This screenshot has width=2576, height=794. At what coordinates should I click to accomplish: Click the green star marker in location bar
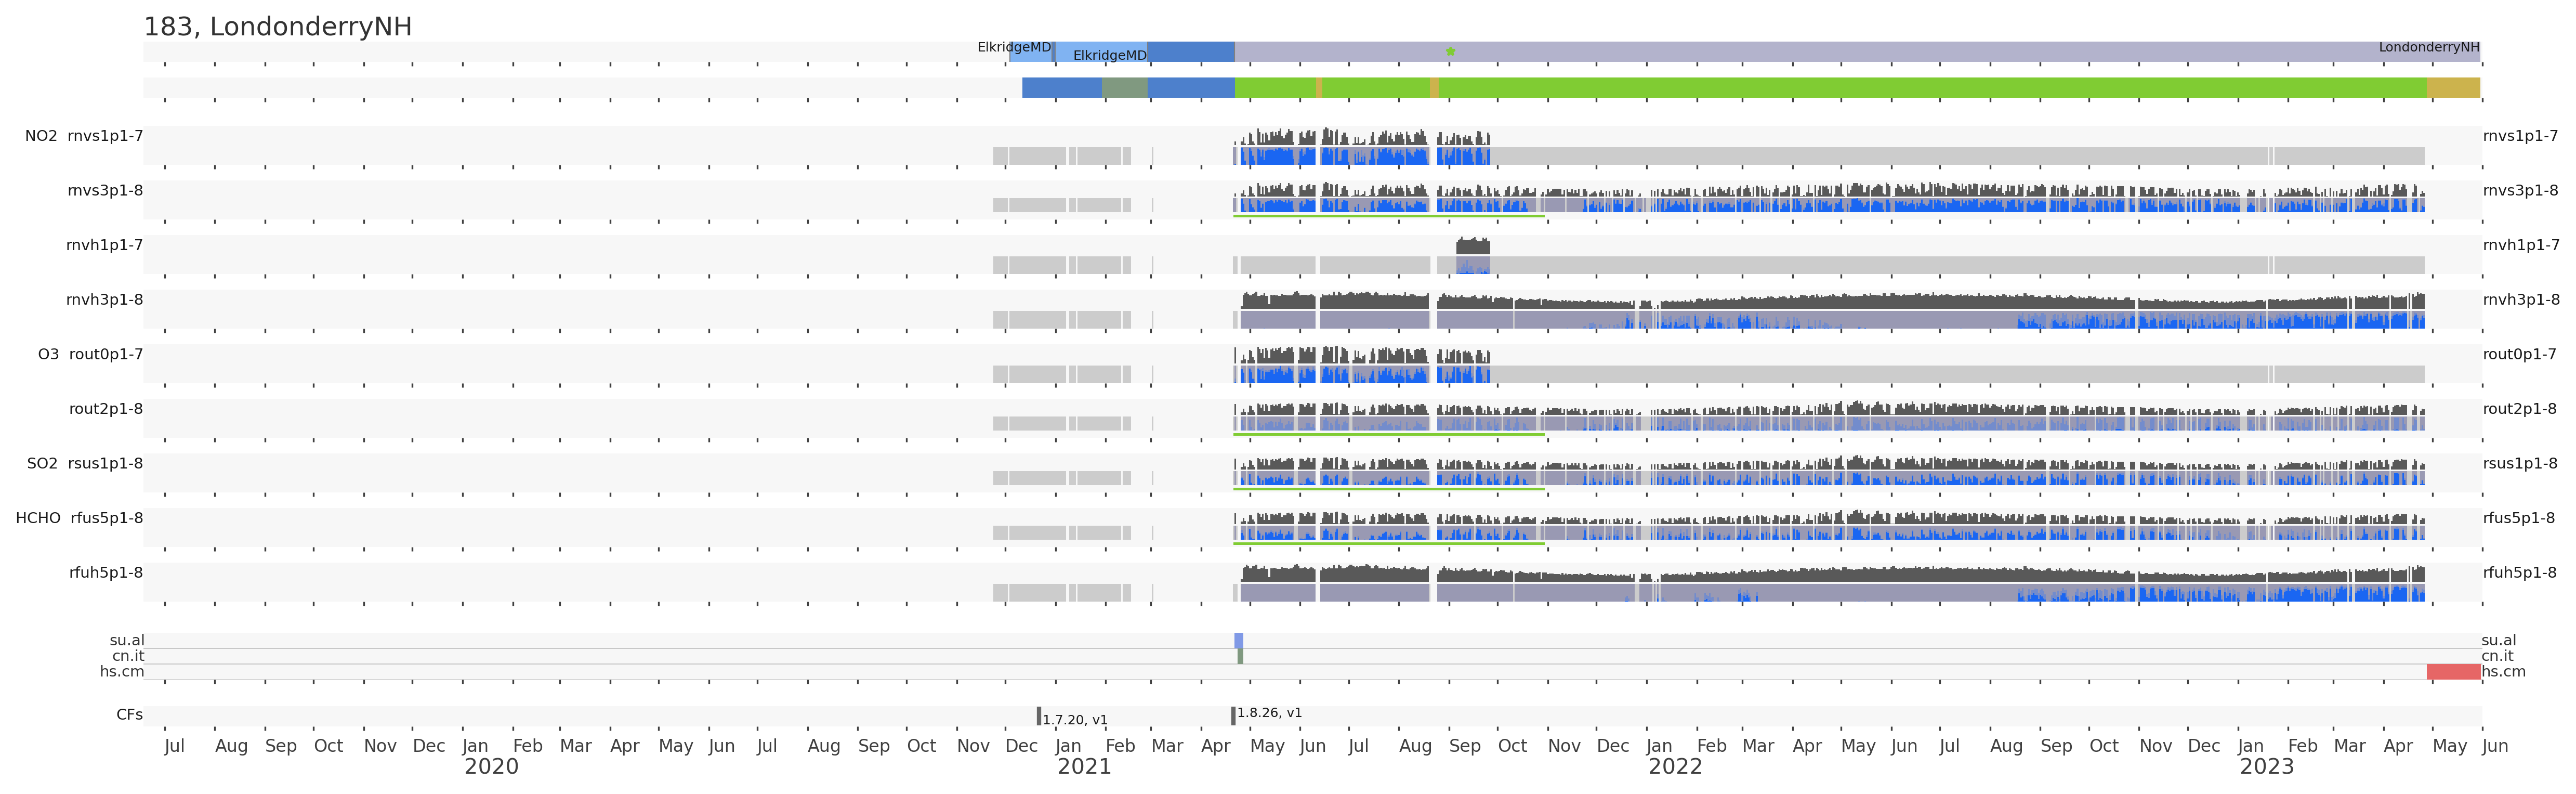click(x=1450, y=51)
